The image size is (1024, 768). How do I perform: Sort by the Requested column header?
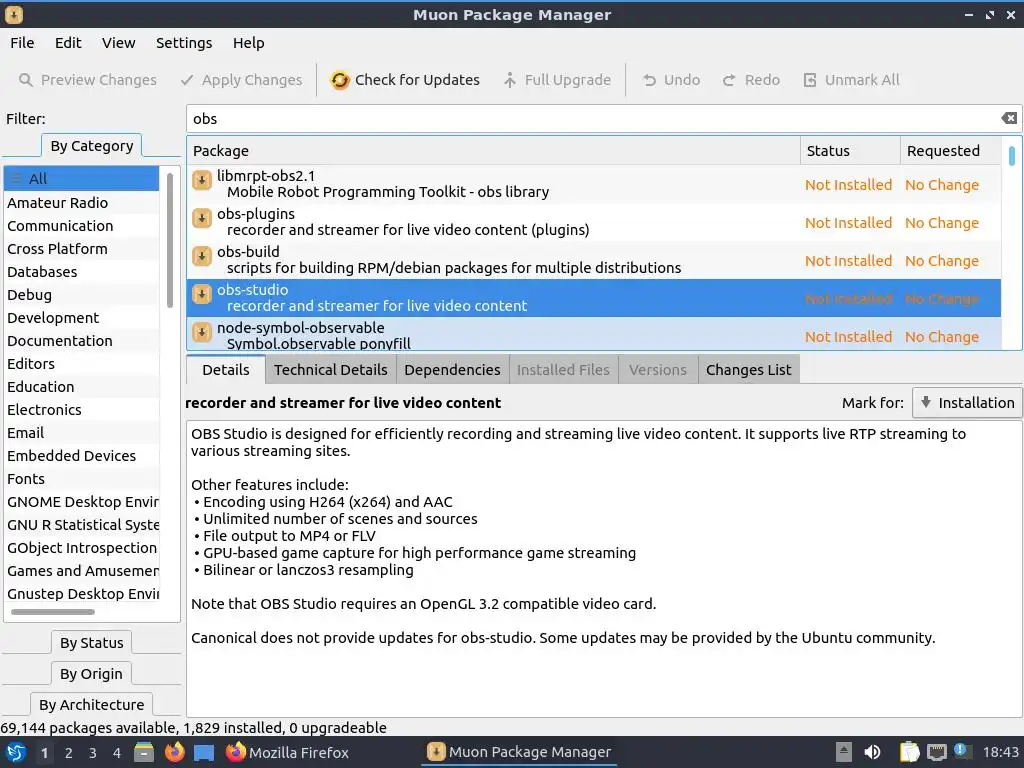(x=950, y=151)
